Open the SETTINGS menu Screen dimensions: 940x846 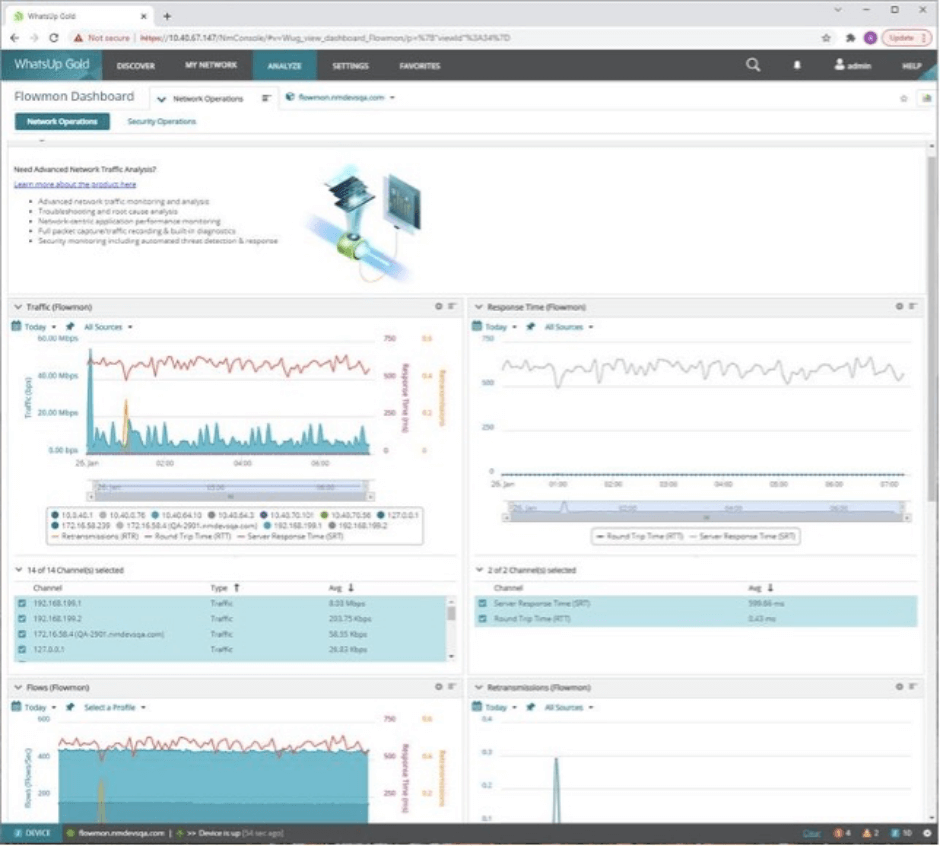350,65
